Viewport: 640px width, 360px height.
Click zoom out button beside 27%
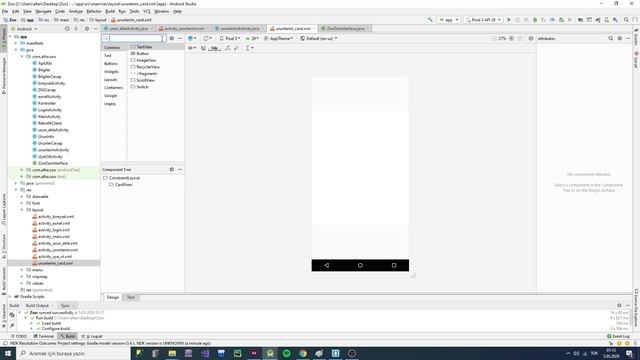(x=494, y=38)
